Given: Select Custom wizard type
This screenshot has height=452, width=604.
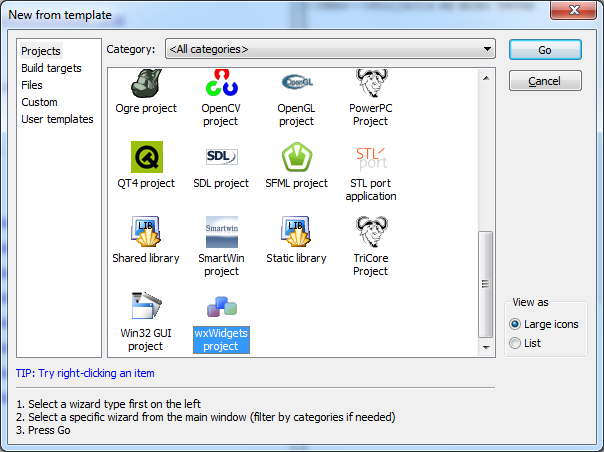Looking at the screenshot, I should point(39,102).
